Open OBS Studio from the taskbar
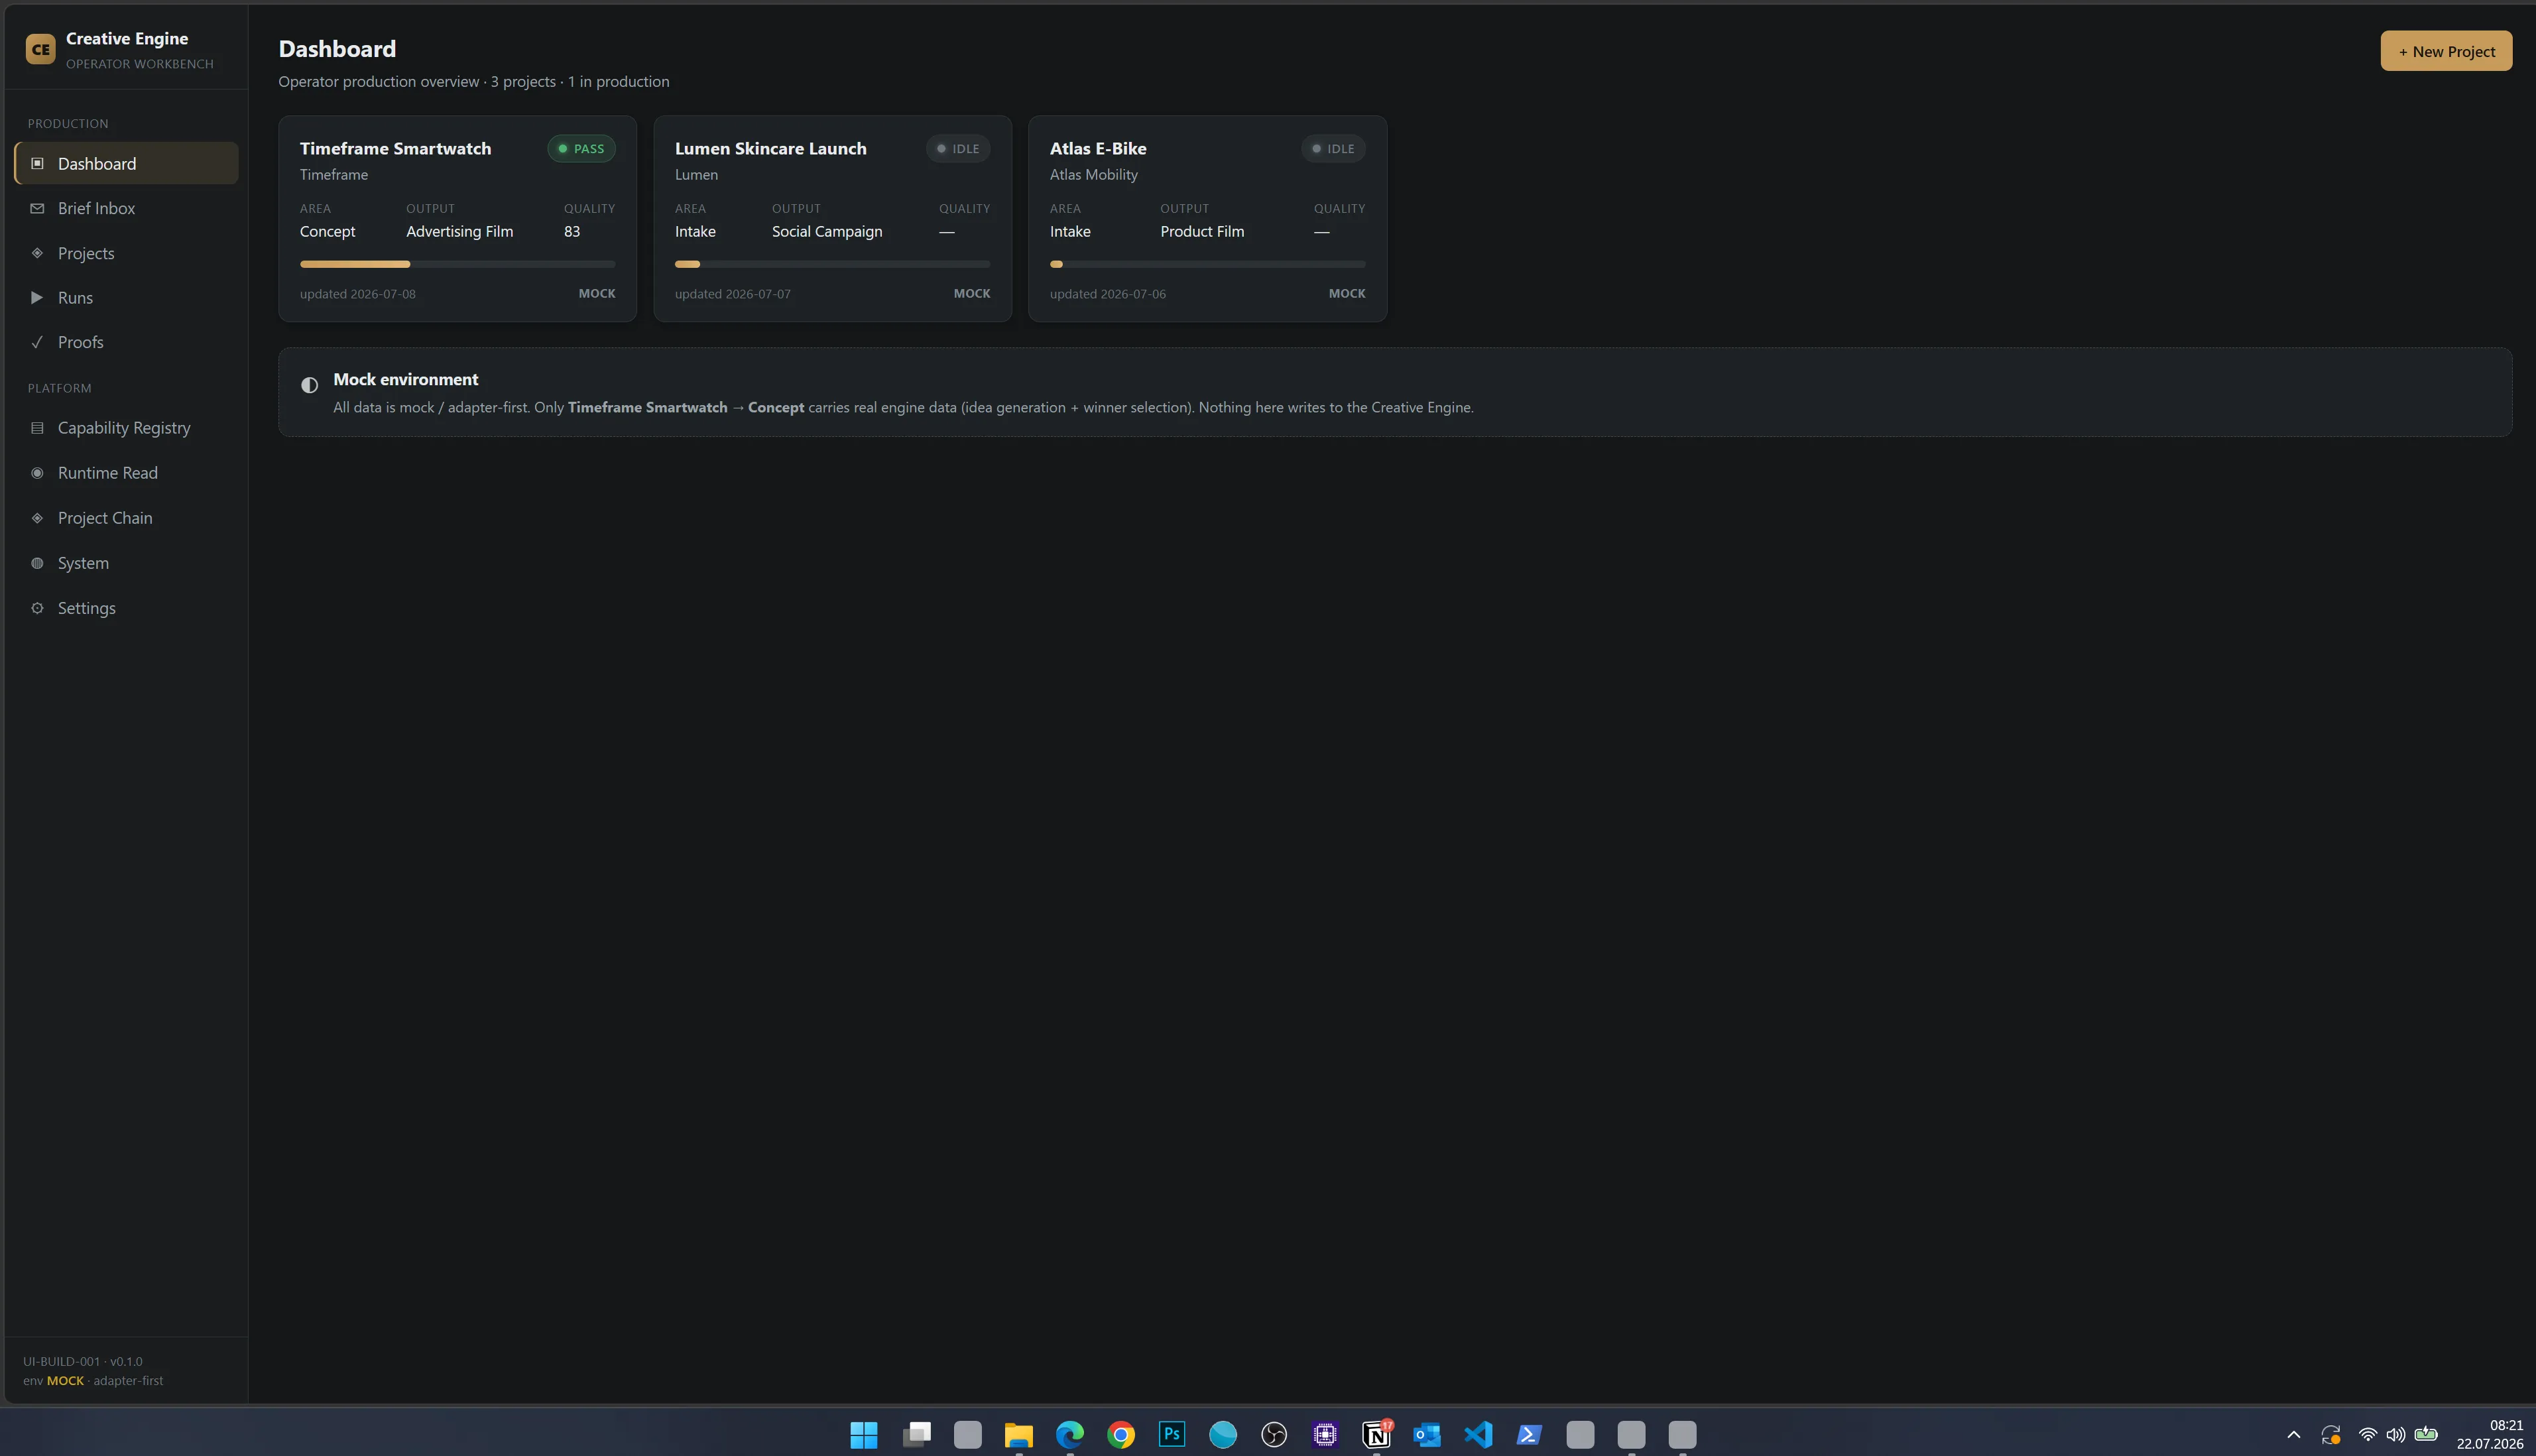This screenshot has width=2536, height=1456. [1274, 1435]
